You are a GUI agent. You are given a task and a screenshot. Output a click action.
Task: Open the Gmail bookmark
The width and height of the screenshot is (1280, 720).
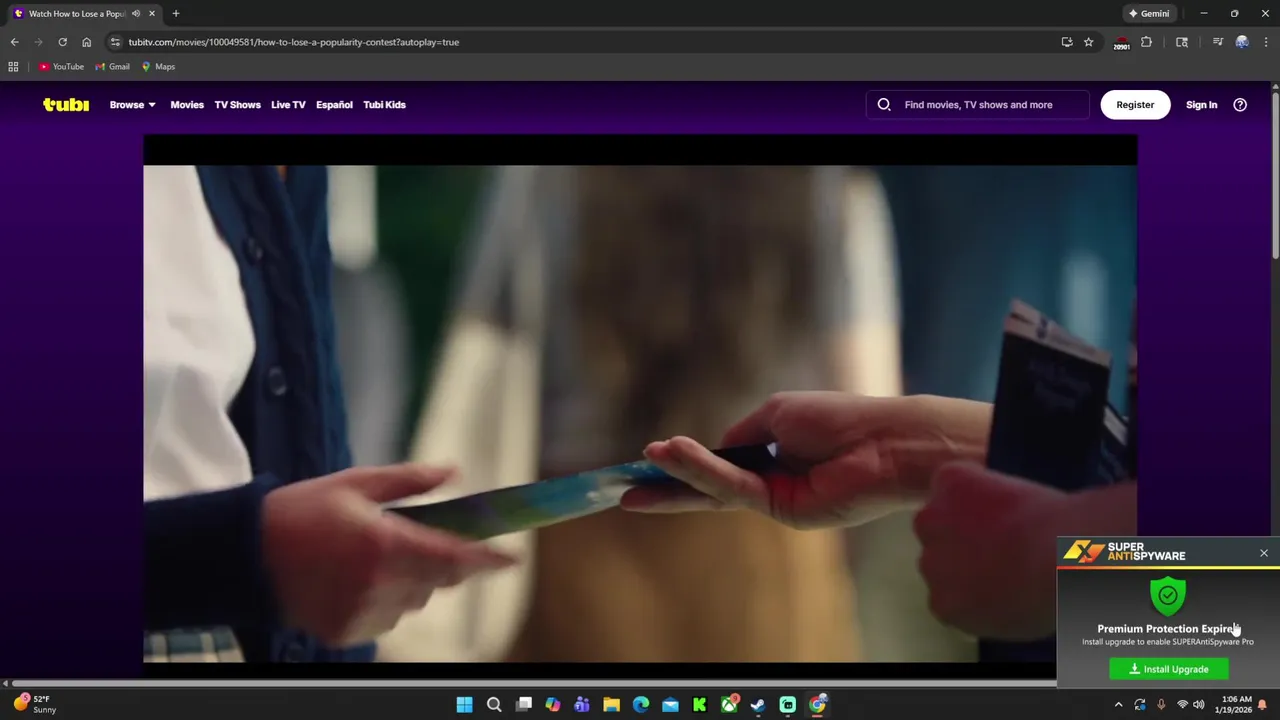[x=113, y=66]
